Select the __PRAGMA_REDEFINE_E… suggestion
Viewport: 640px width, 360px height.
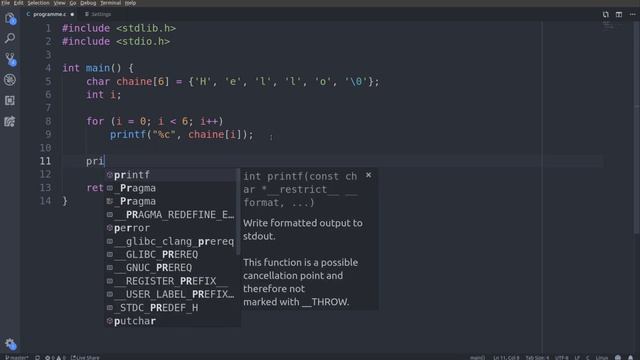(170, 215)
